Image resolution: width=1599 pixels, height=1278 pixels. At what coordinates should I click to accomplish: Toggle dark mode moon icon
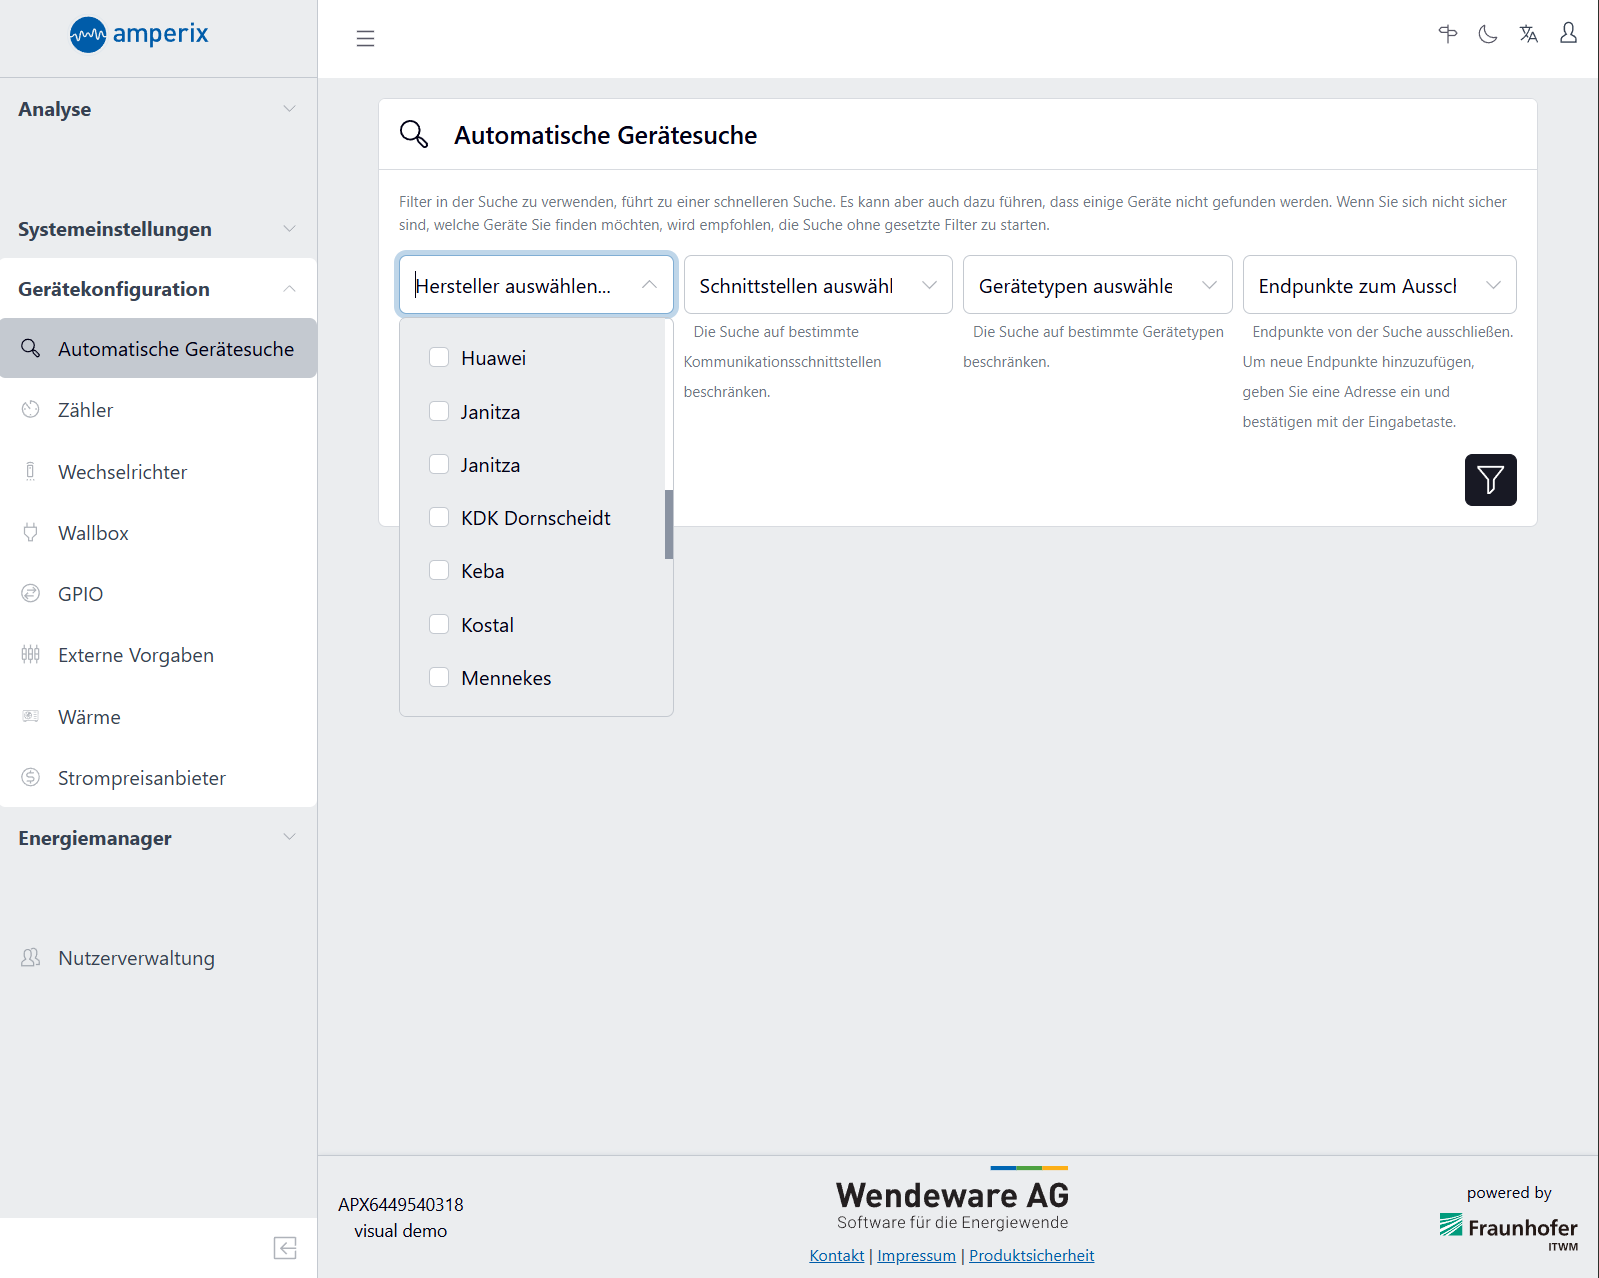(x=1488, y=35)
